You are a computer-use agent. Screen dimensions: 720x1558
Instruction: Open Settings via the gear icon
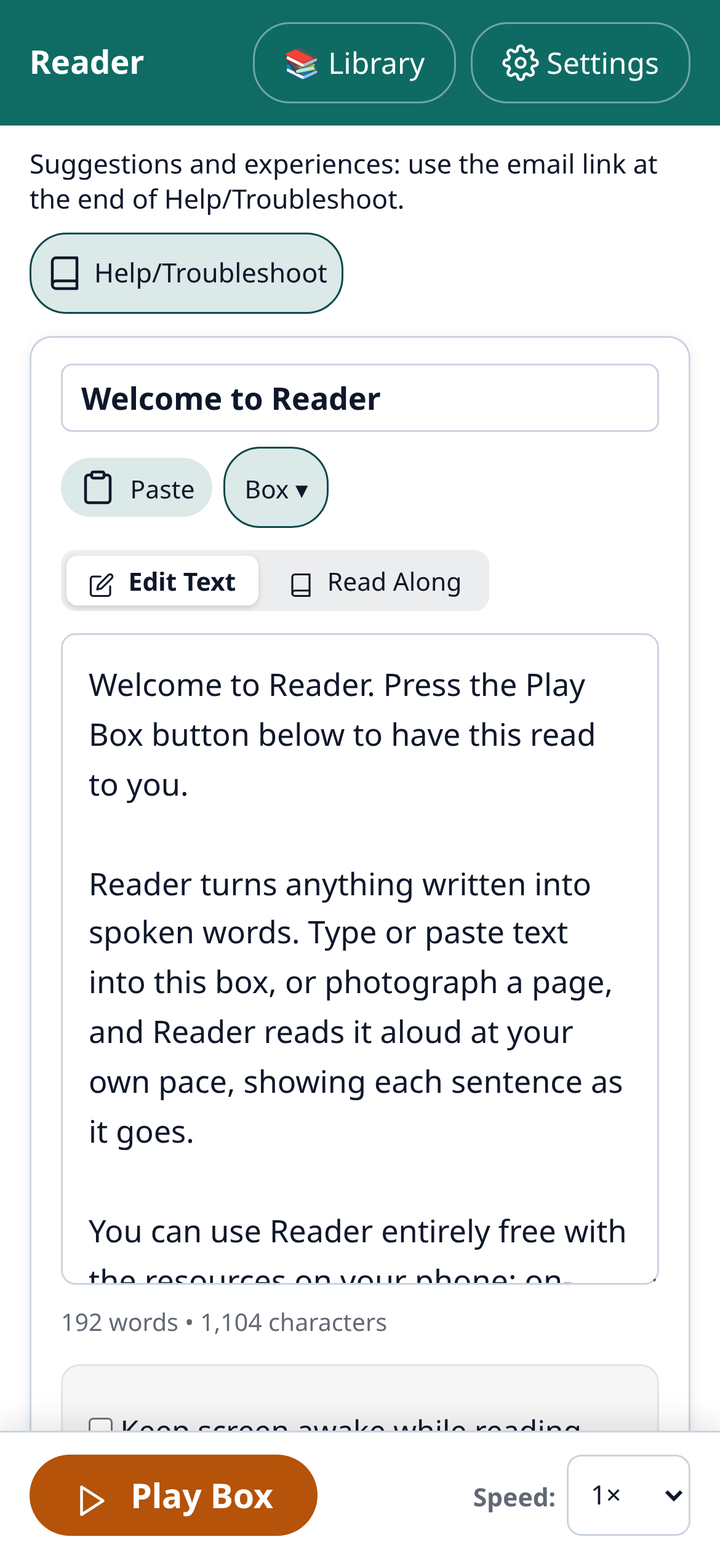coord(519,63)
